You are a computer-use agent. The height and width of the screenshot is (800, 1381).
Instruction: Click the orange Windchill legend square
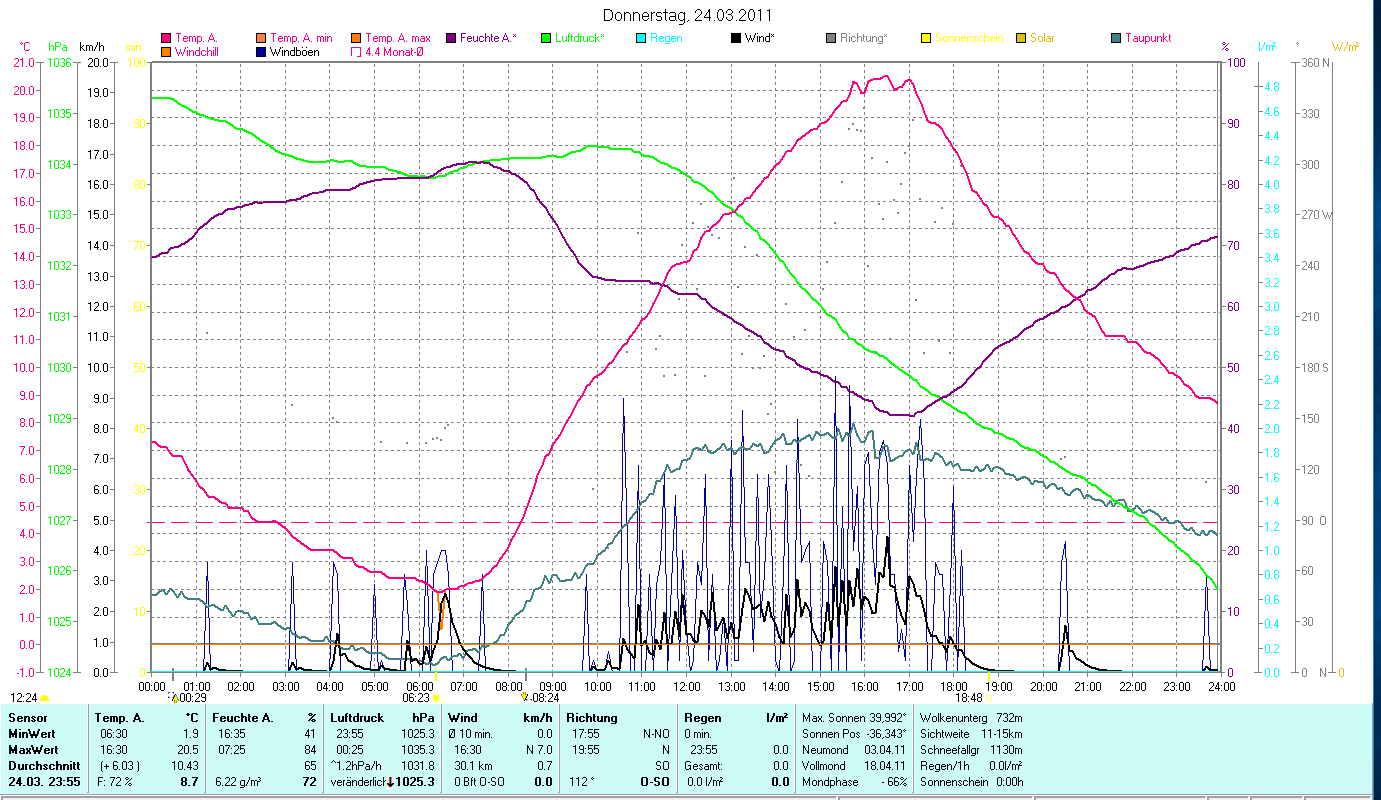(x=166, y=51)
